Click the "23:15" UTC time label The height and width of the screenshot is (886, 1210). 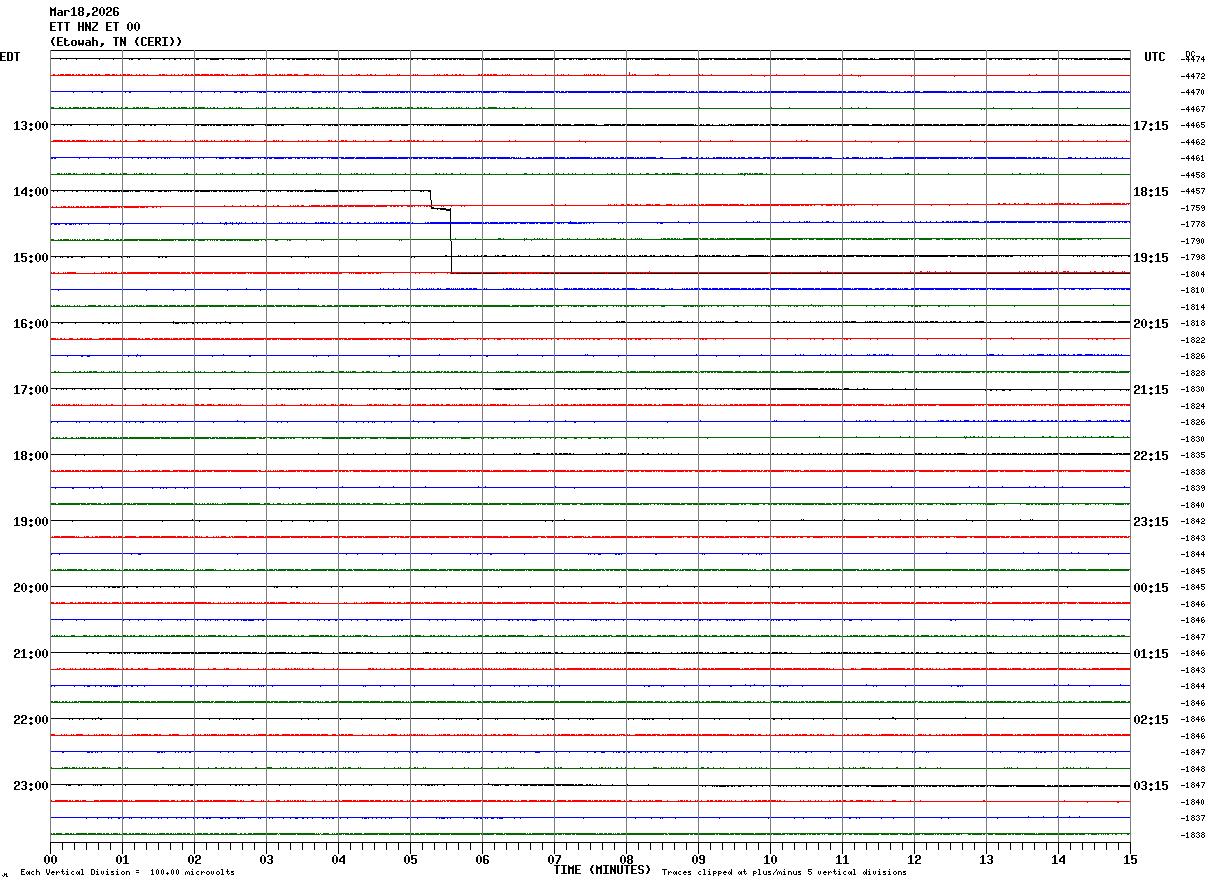pyautogui.click(x=1151, y=522)
